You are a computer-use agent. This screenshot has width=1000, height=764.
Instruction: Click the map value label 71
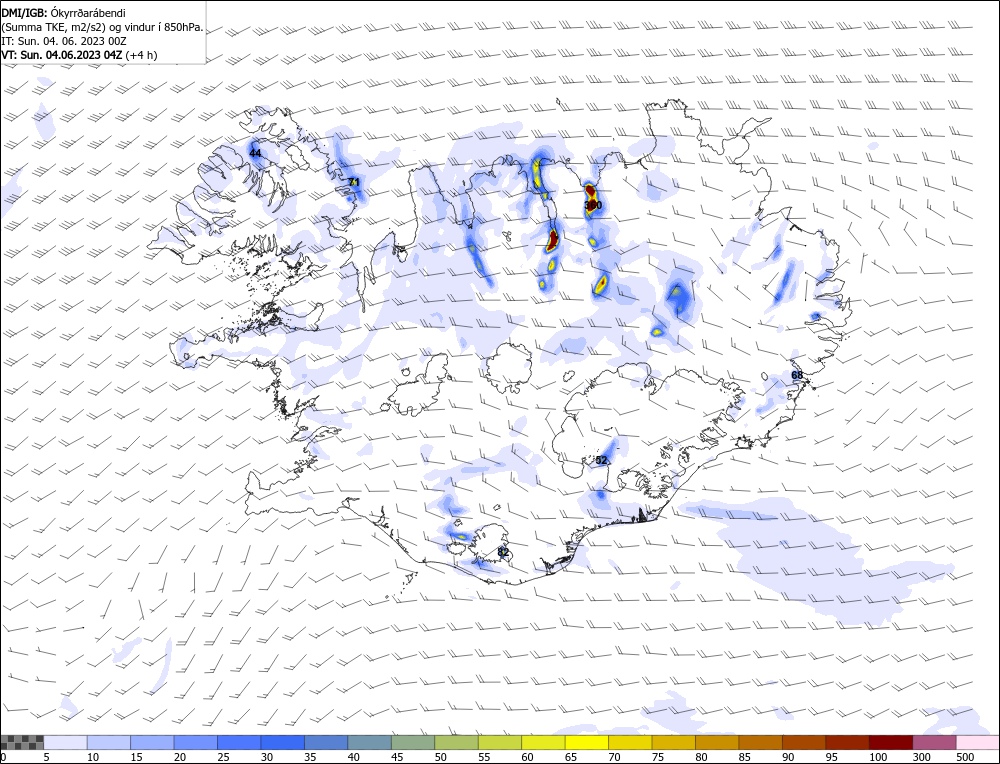[x=355, y=182]
